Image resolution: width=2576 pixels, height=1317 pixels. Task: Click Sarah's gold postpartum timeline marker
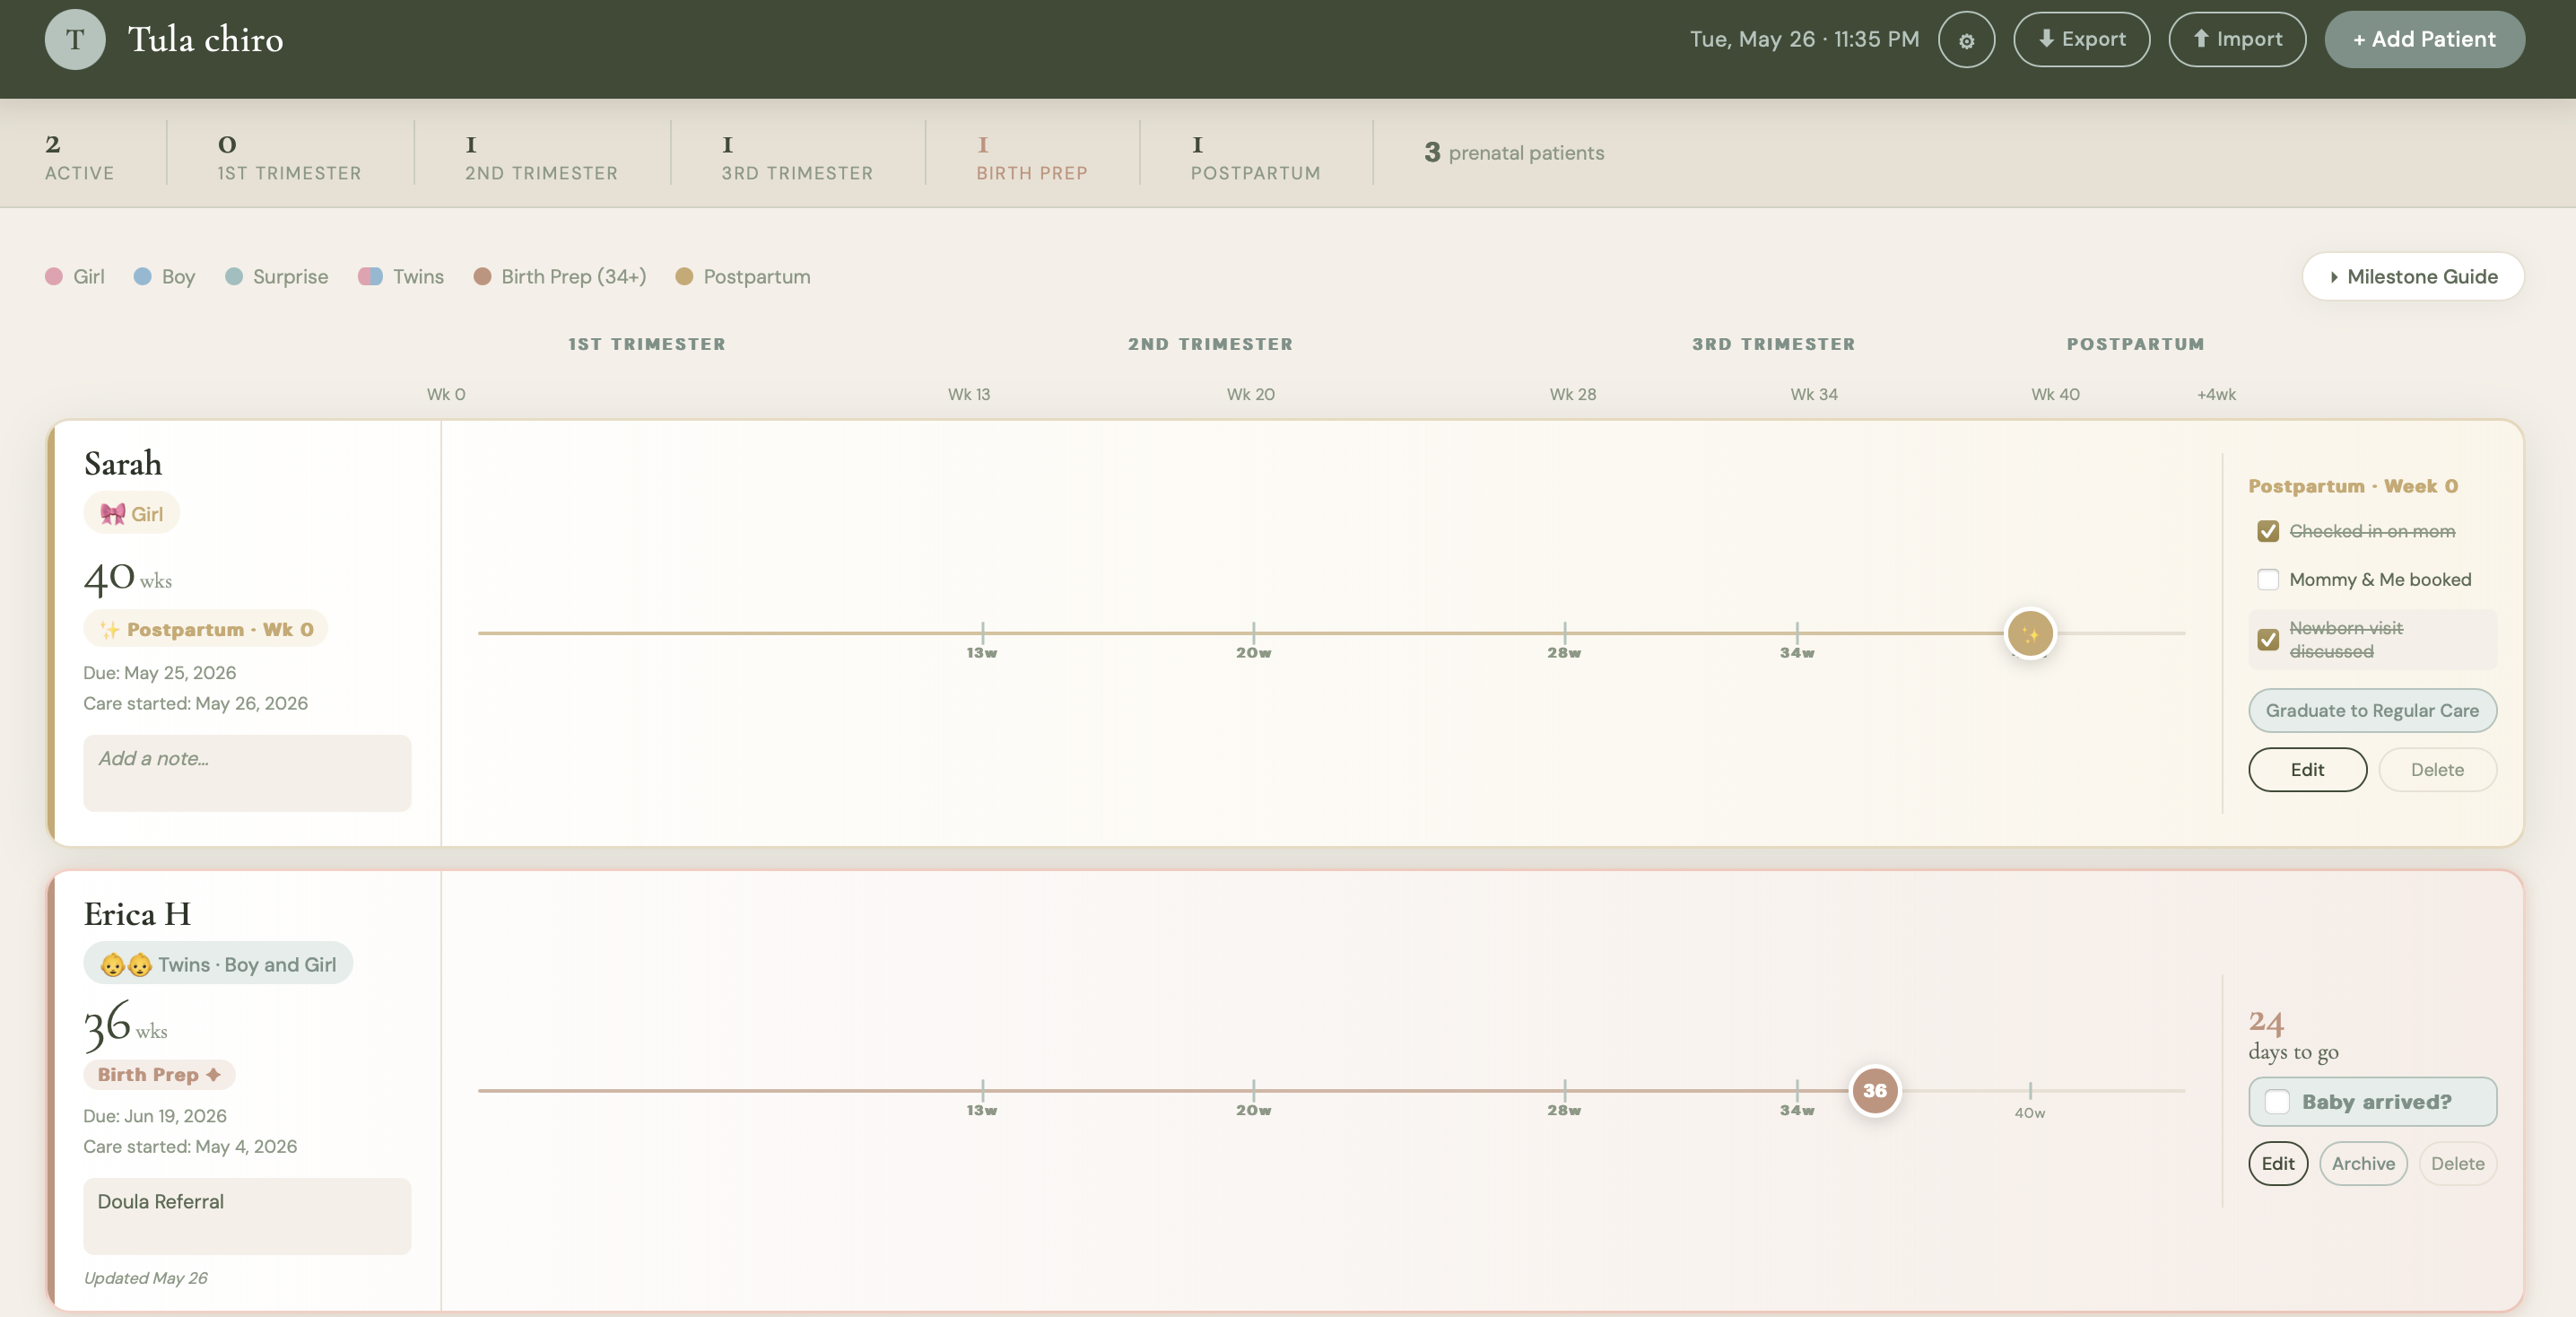2030,634
